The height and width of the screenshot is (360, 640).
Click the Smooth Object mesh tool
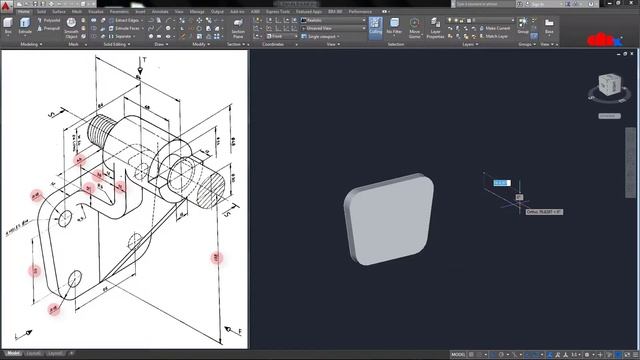point(71,28)
